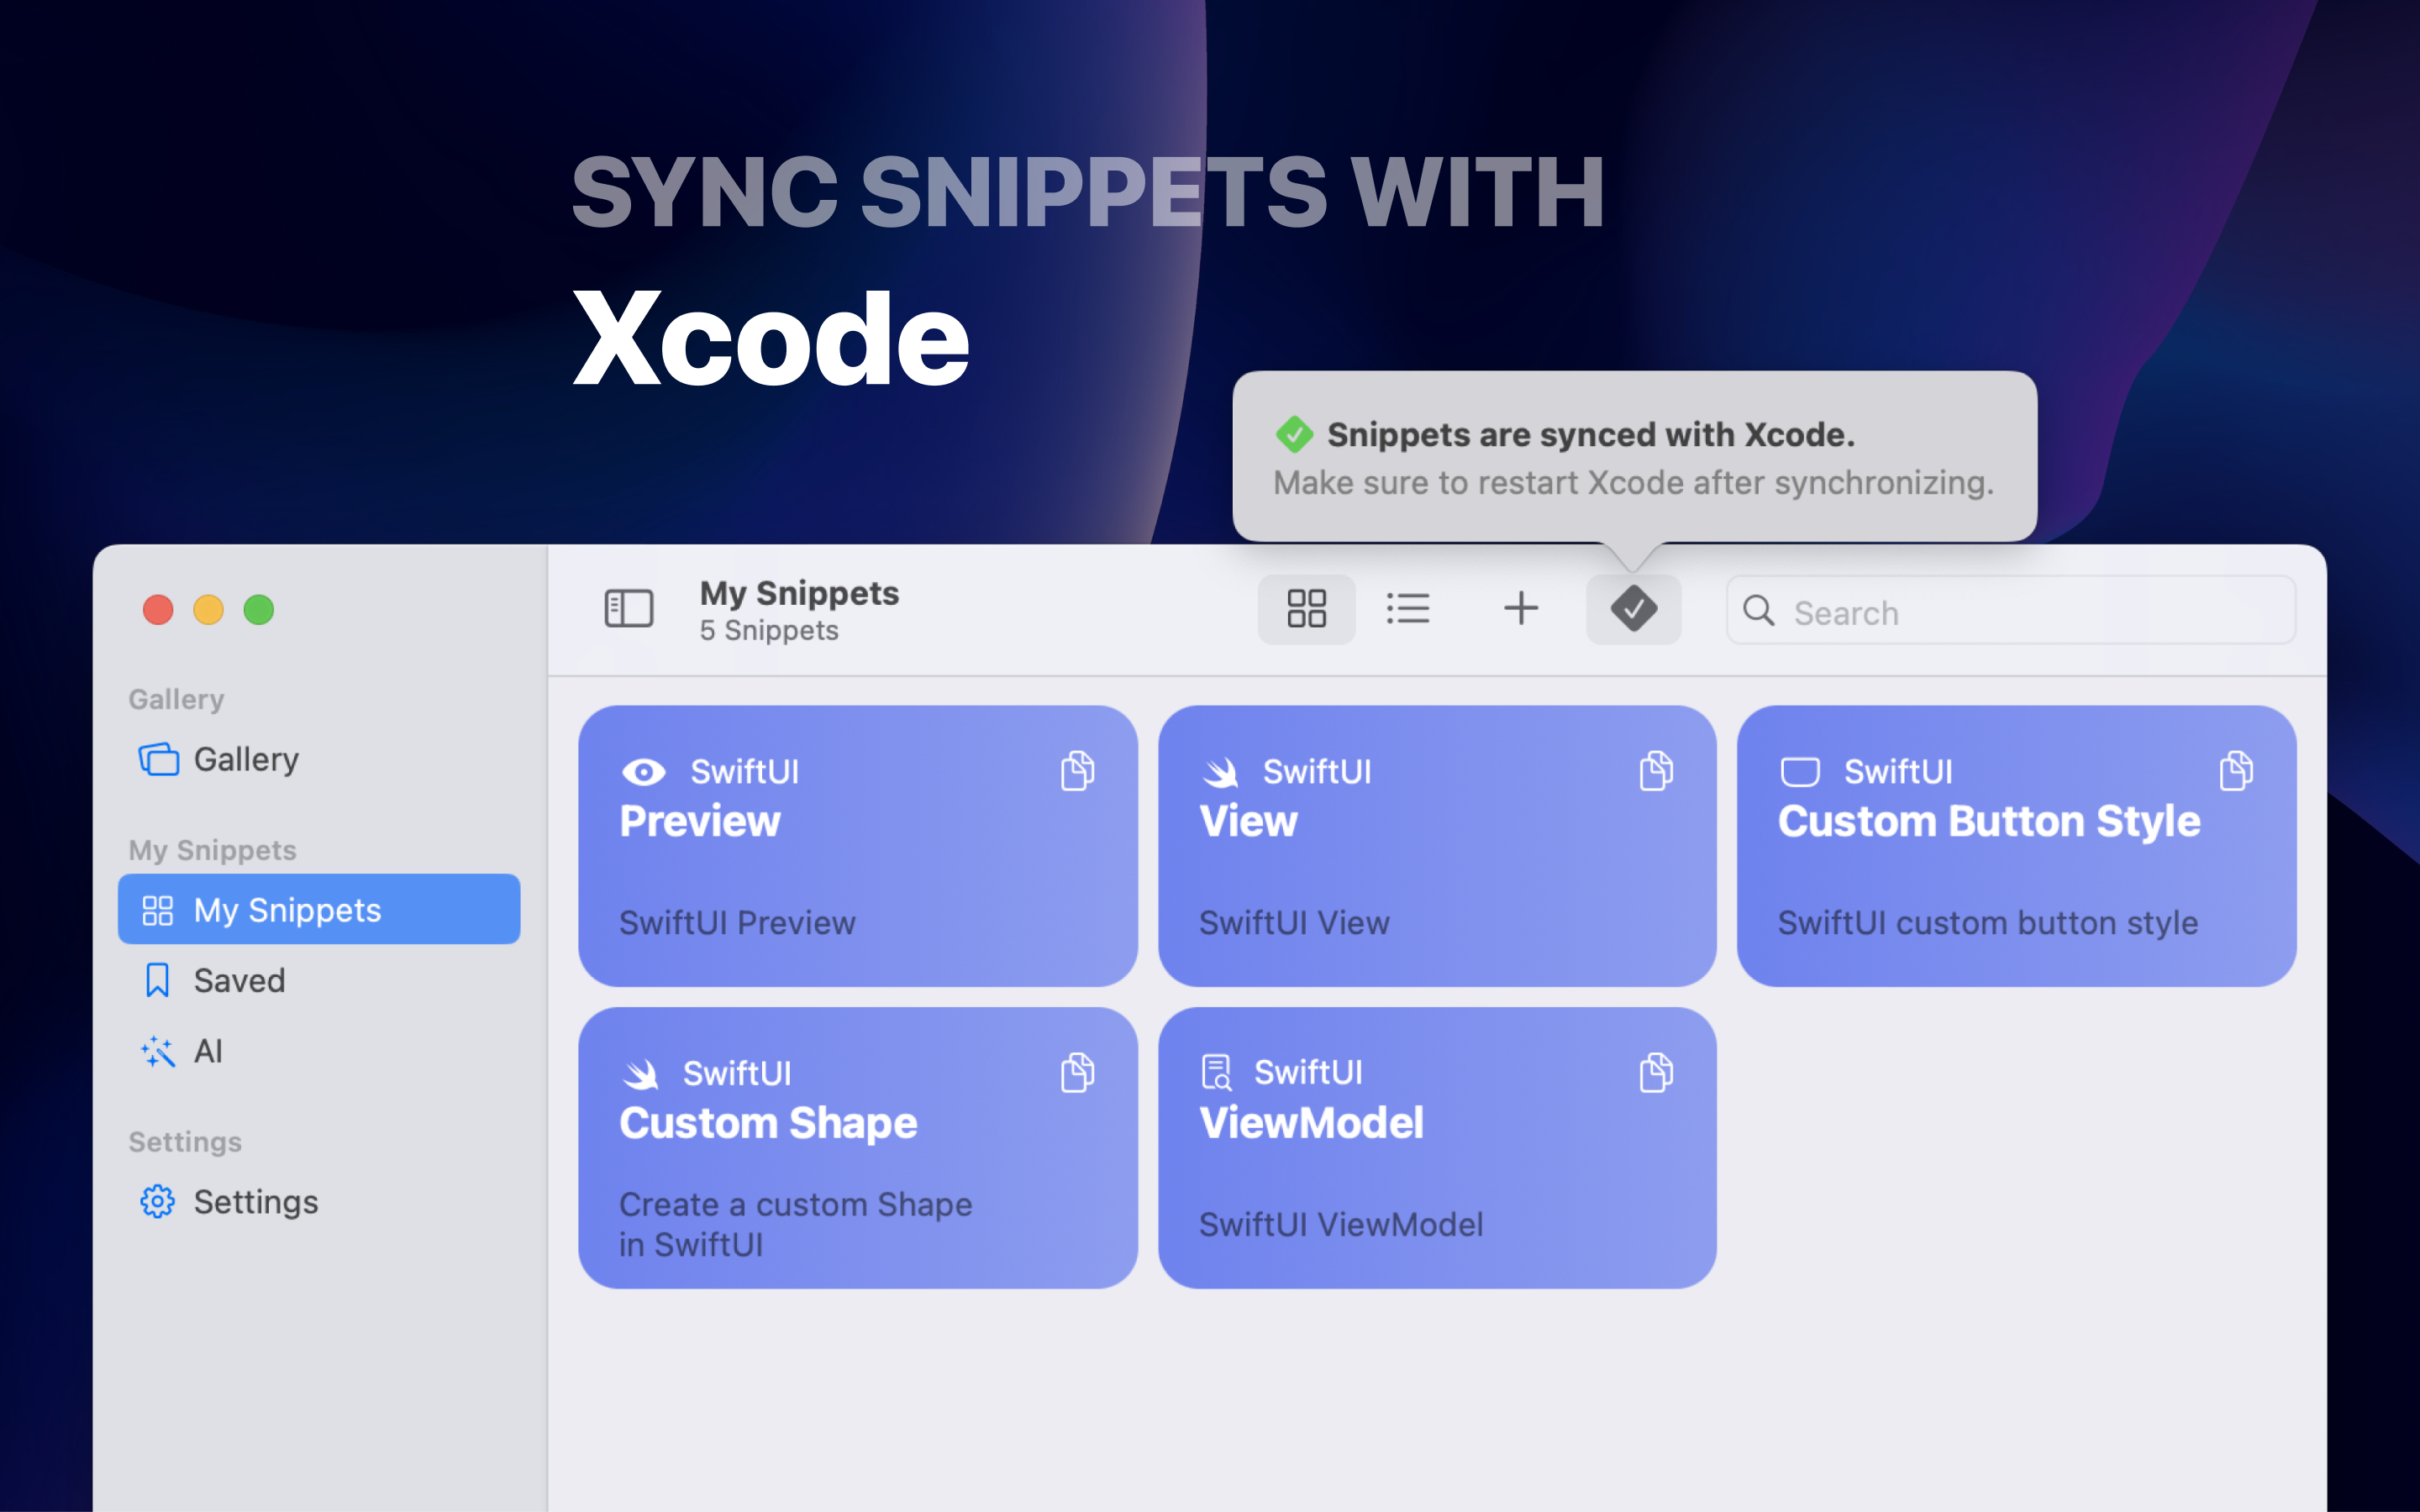Click the Settings gear icon
This screenshot has width=2420, height=1512.
pos(157,1201)
